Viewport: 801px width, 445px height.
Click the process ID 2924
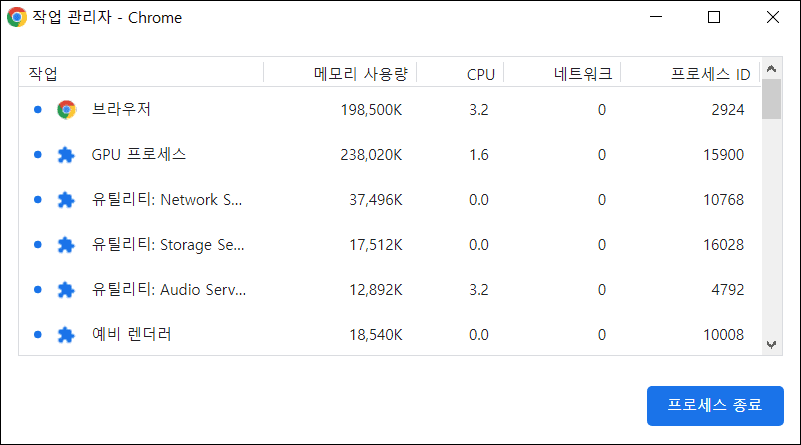pos(727,110)
